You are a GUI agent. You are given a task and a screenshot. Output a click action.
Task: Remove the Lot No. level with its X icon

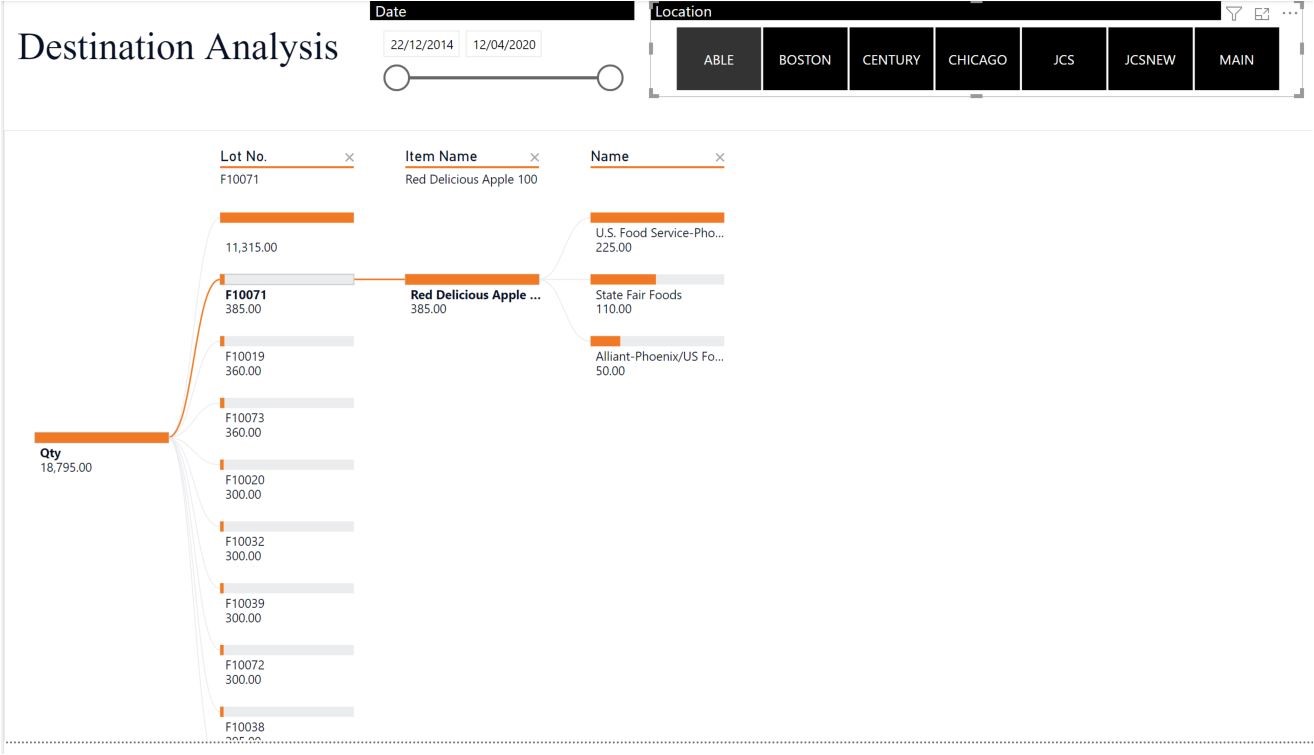tap(350, 157)
